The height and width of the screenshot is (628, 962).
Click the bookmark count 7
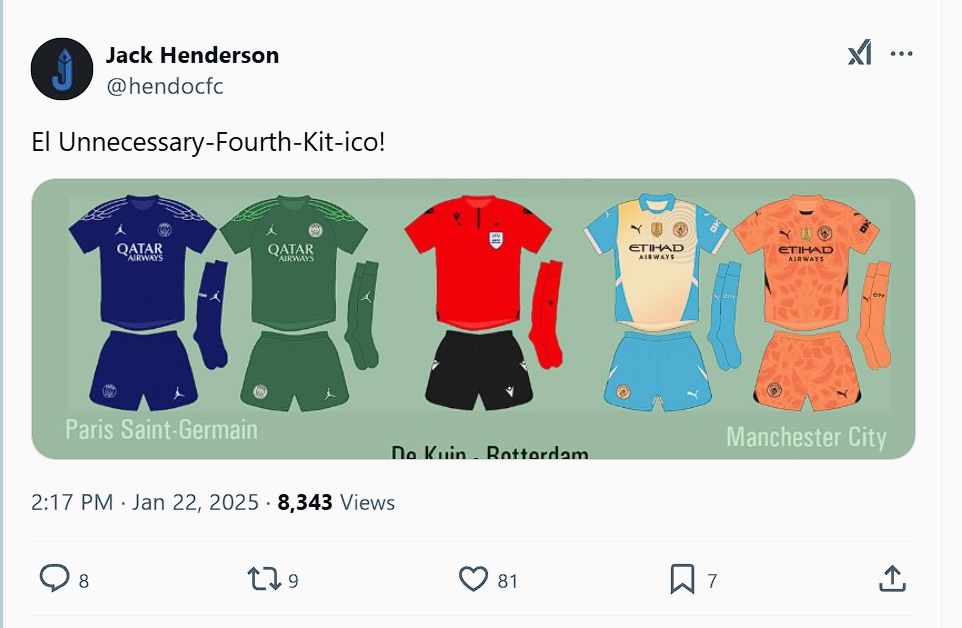click(x=712, y=581)
